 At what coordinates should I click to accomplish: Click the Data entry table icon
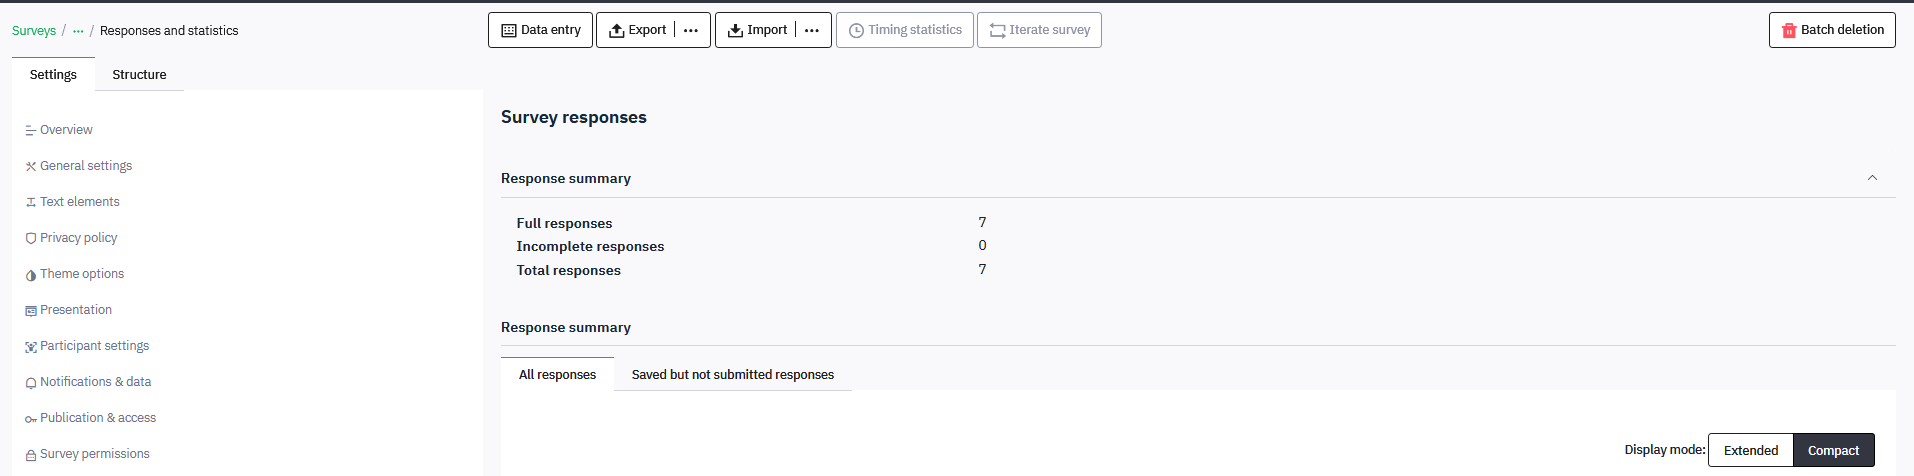pos(509,30)
